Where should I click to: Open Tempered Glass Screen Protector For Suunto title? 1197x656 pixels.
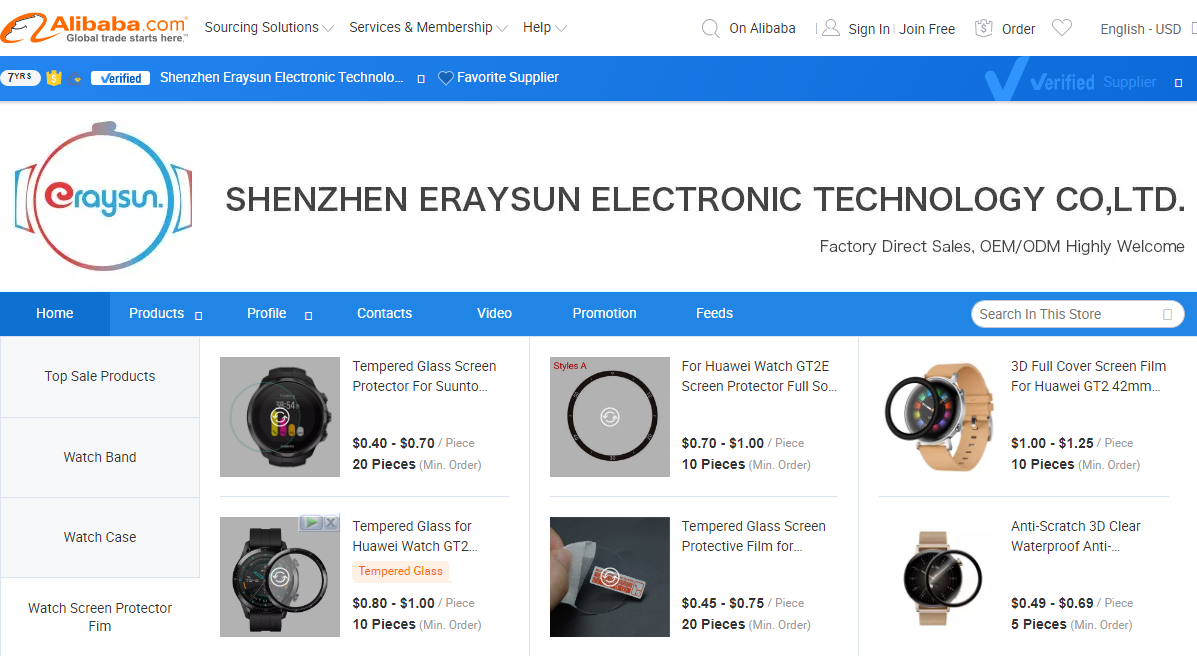point(424,376)
